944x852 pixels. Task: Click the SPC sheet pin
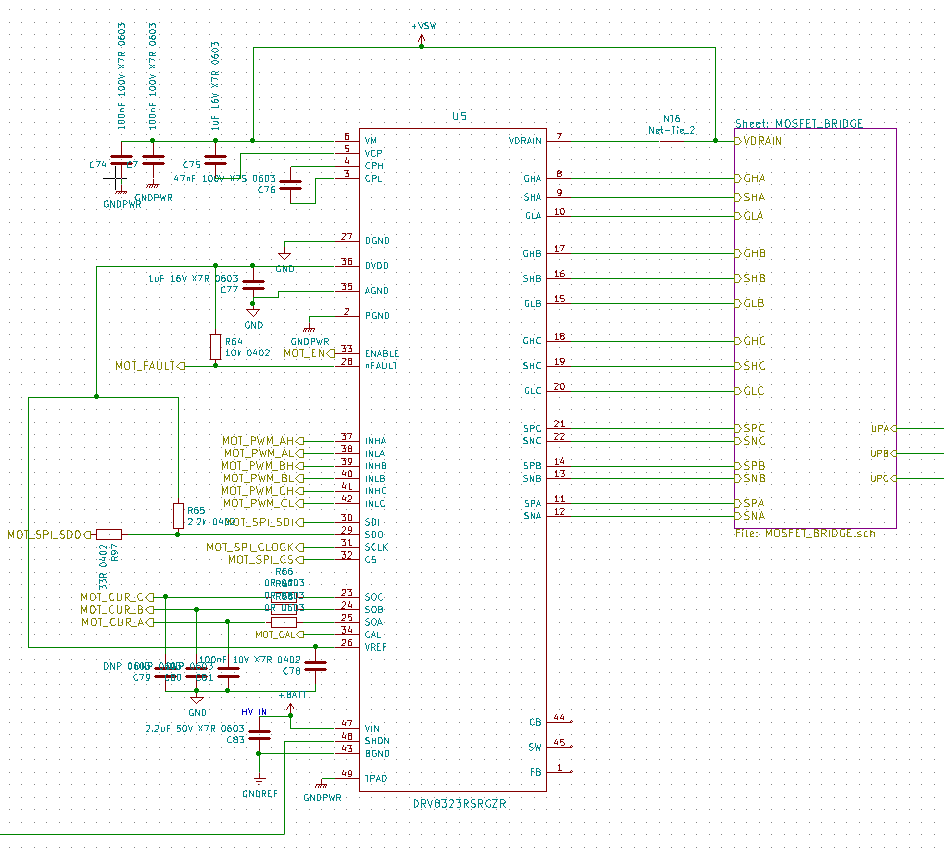750,428
